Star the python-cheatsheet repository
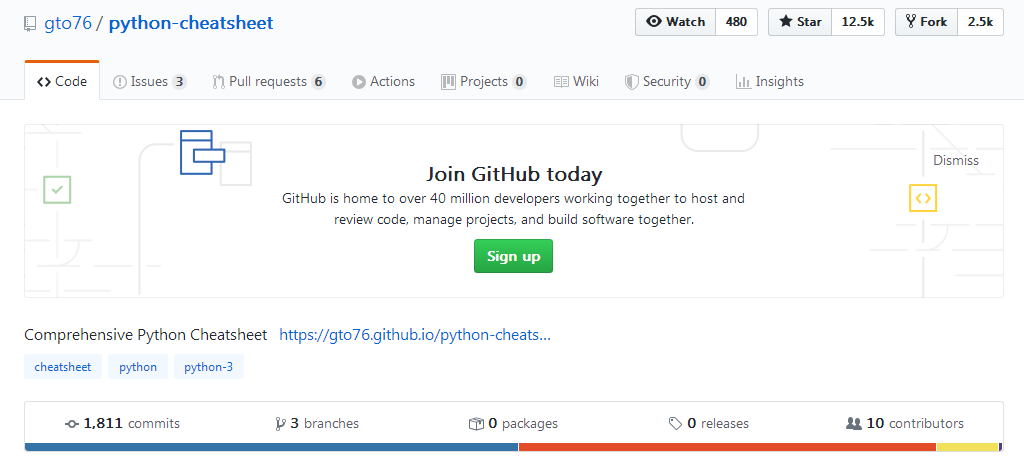The height and width of the screenshot is (460, 1024). pyautogui.click(x=800, y=22)
